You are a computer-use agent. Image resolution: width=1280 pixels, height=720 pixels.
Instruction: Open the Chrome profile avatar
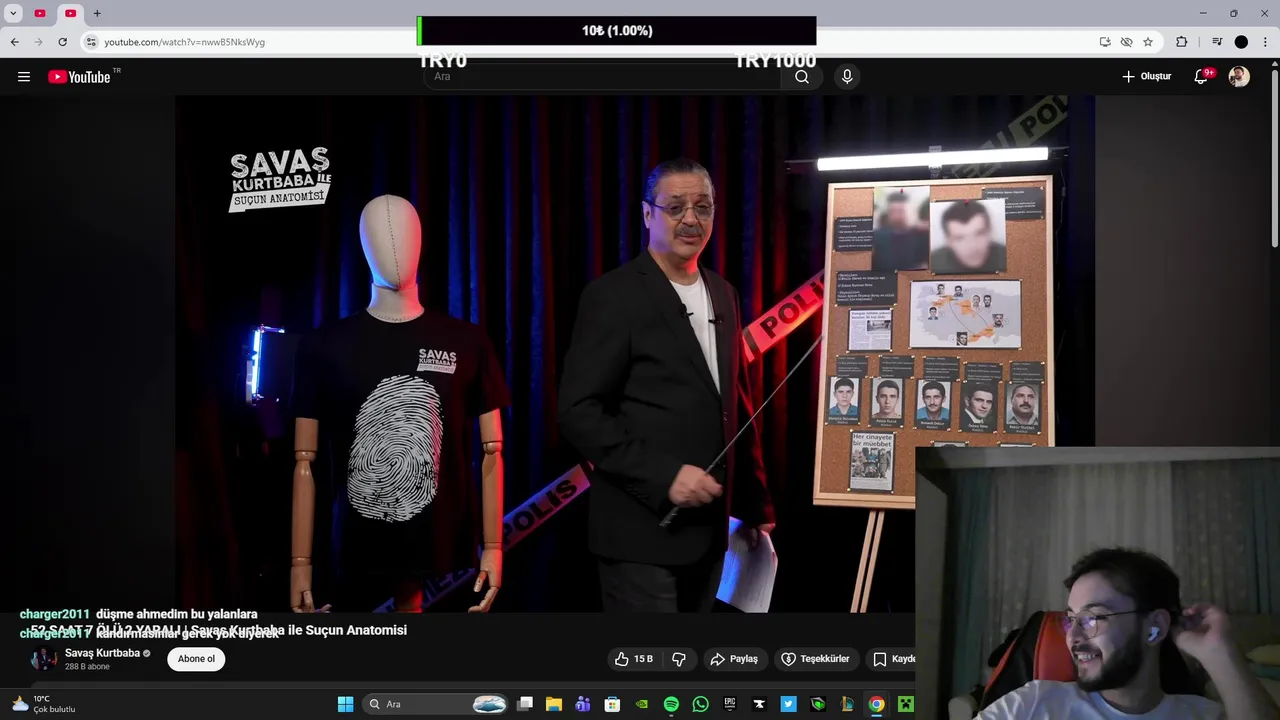[1241, 42]
